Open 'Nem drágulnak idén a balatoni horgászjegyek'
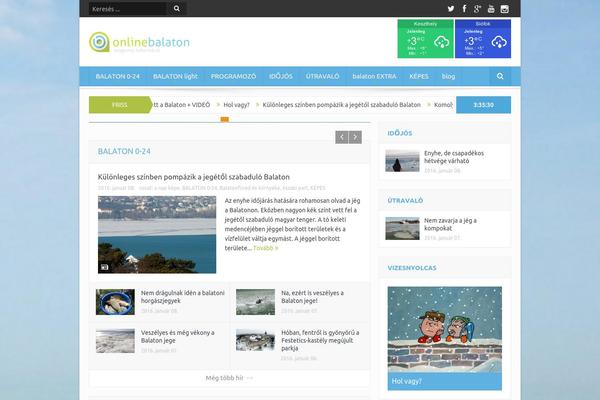The width and height of the screenshot is (600, 400). click(x=183, y=297)
